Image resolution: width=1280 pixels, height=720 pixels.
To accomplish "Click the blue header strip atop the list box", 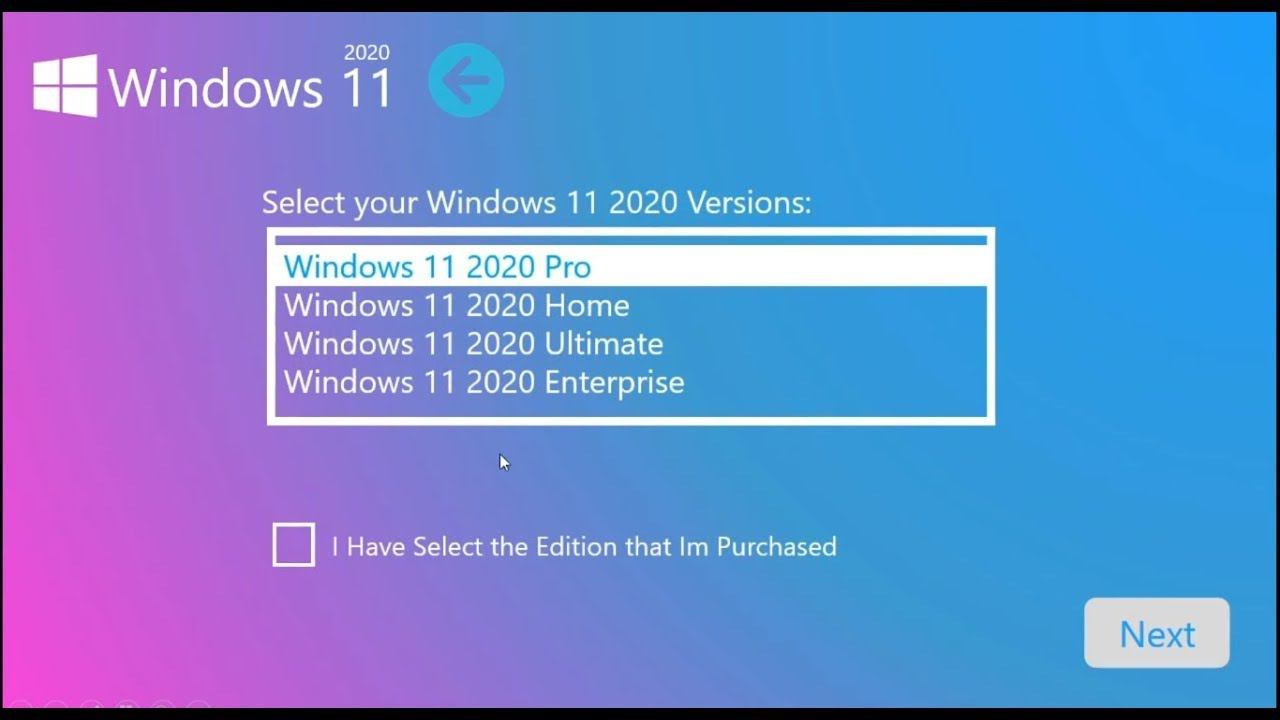I will (x=631, y=240).
